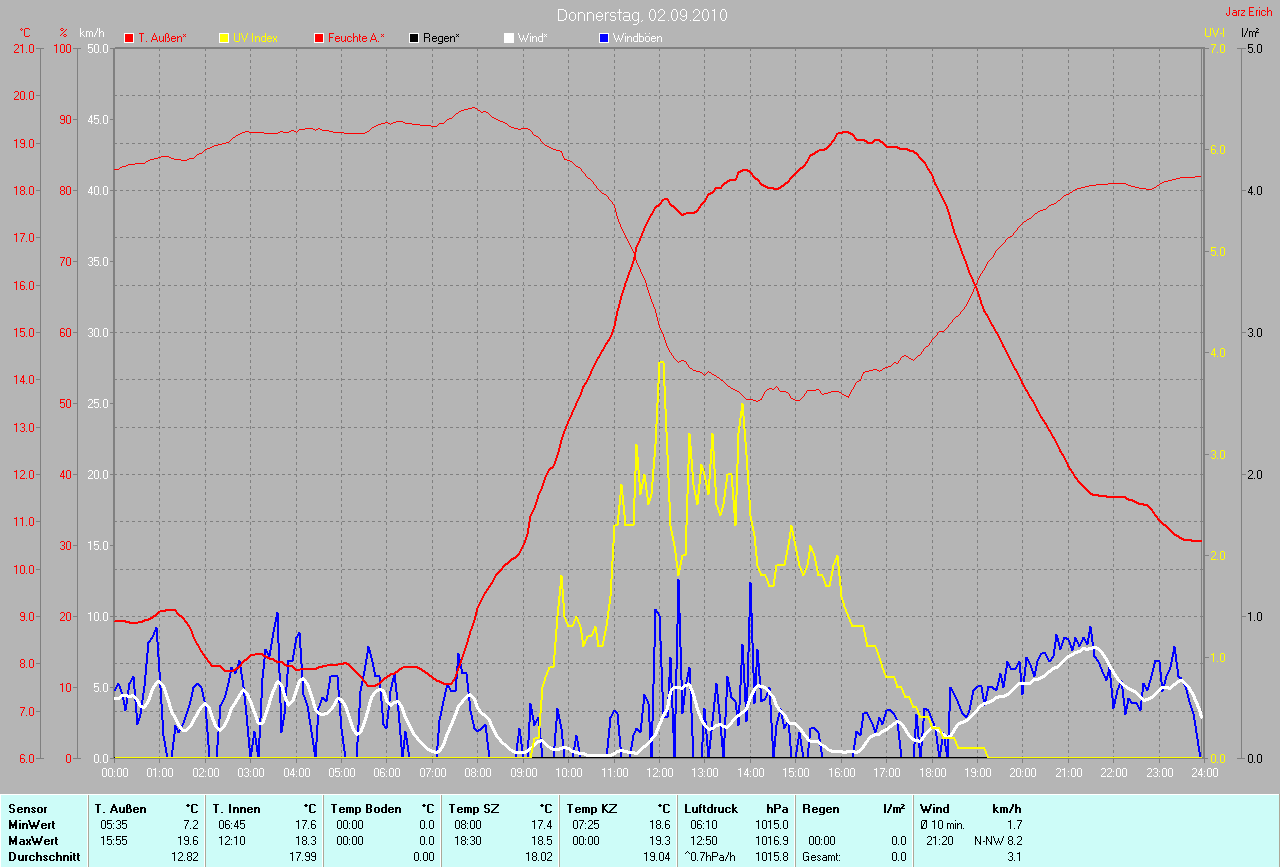Screen dimensions: 1280x867
Task: Click the "Wind" table column header
Action: pyautogui.click(x=935, y=809)
